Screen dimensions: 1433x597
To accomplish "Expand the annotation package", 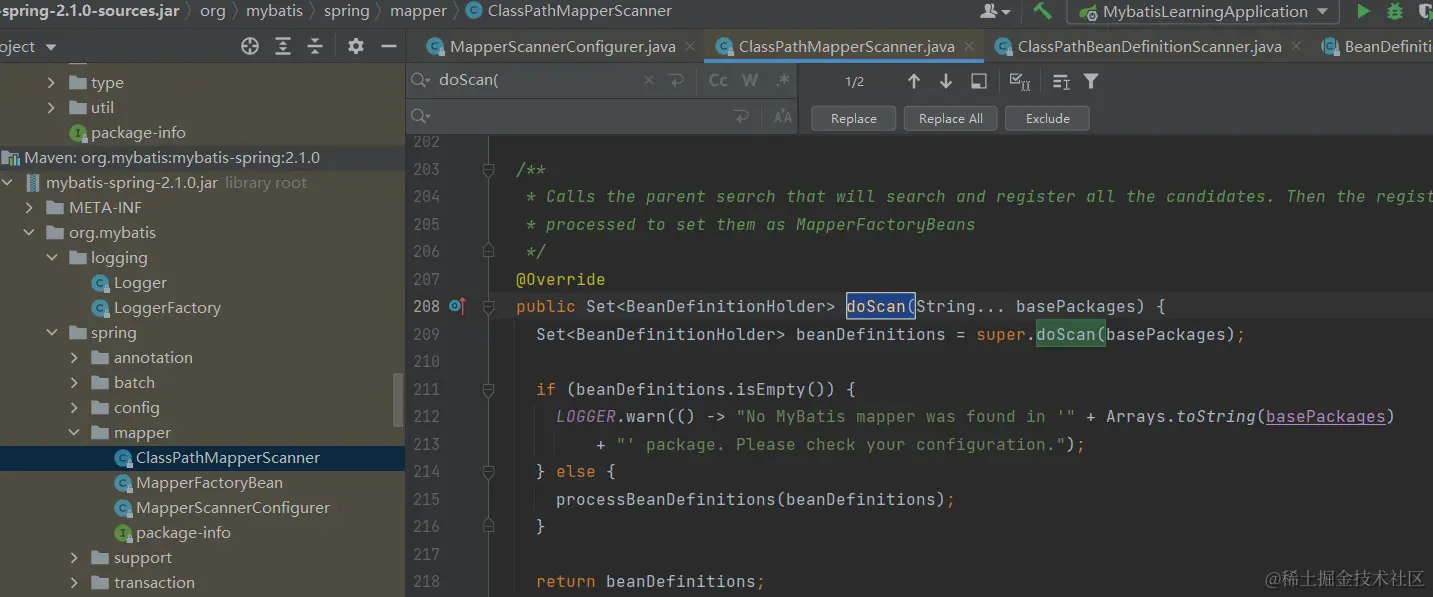I will point(74,357).
